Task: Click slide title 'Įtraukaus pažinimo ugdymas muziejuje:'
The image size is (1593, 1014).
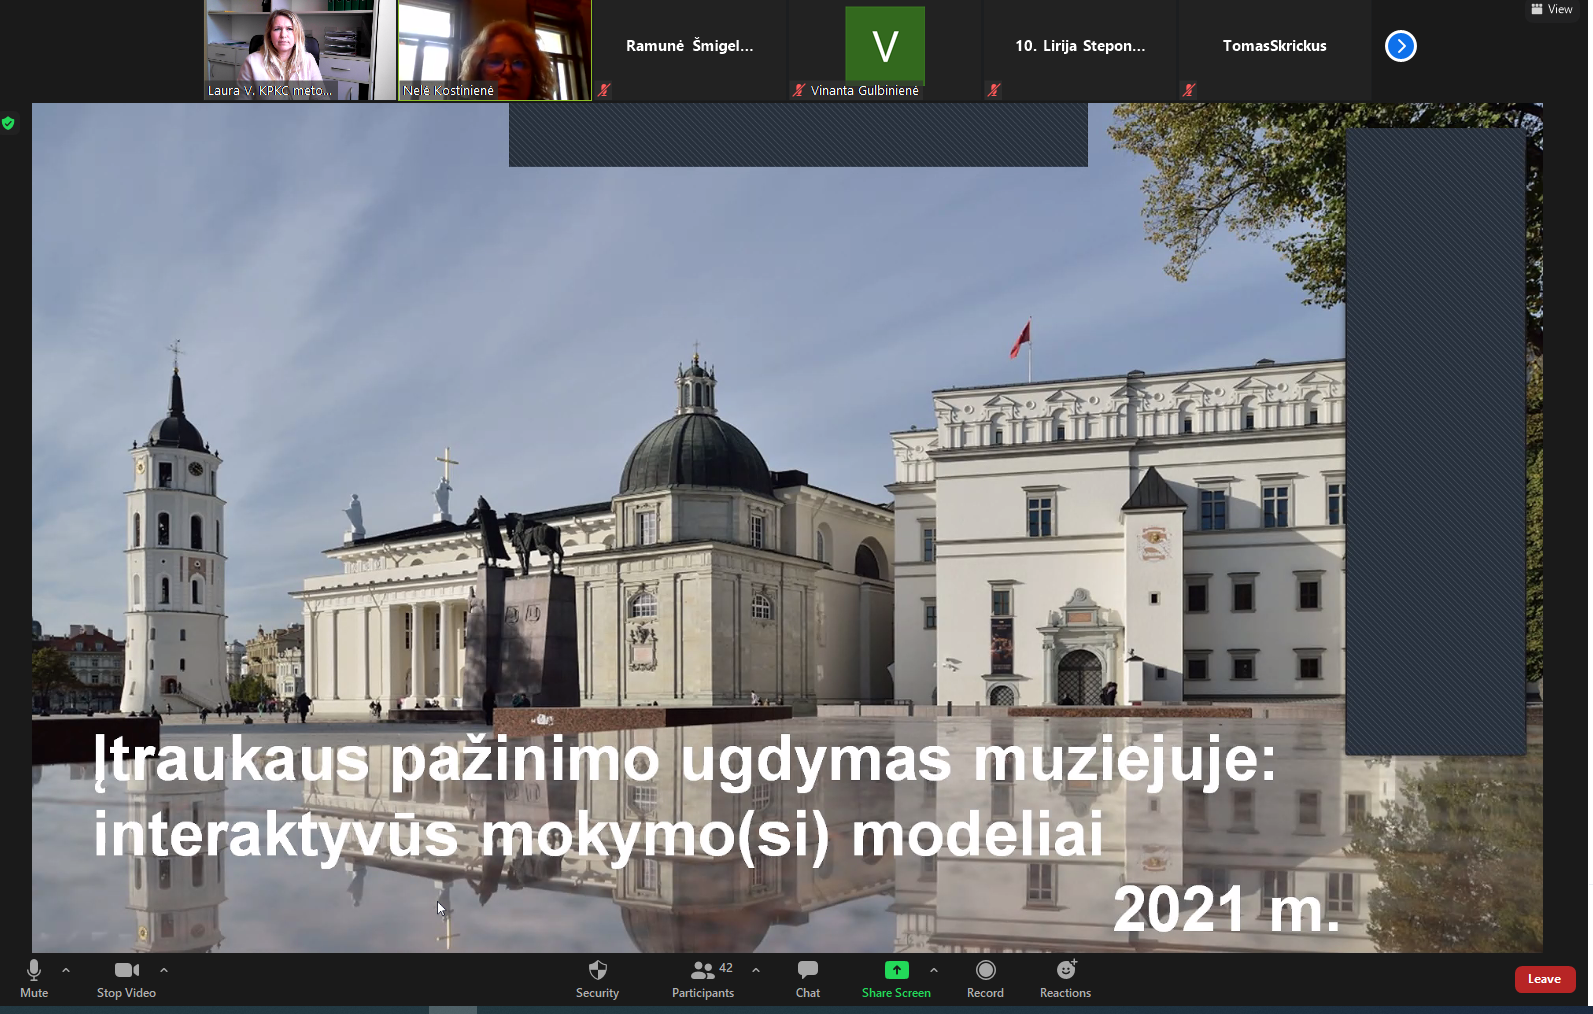Action: tap(685, 761)
